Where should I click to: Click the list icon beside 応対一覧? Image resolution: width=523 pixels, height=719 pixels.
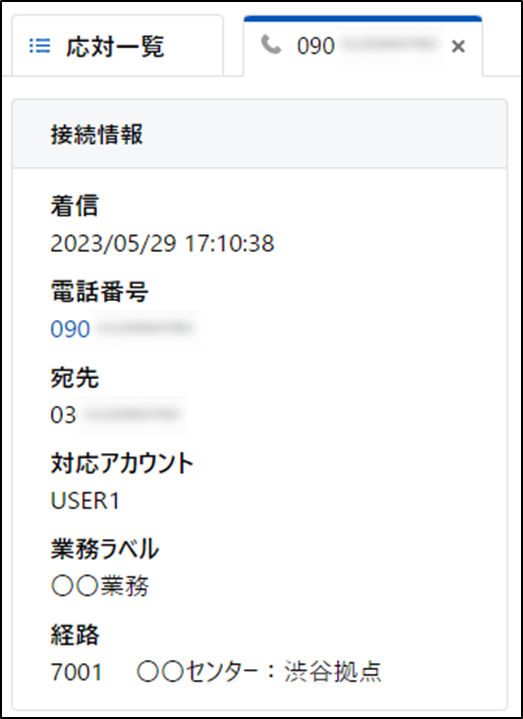point(40,46)
